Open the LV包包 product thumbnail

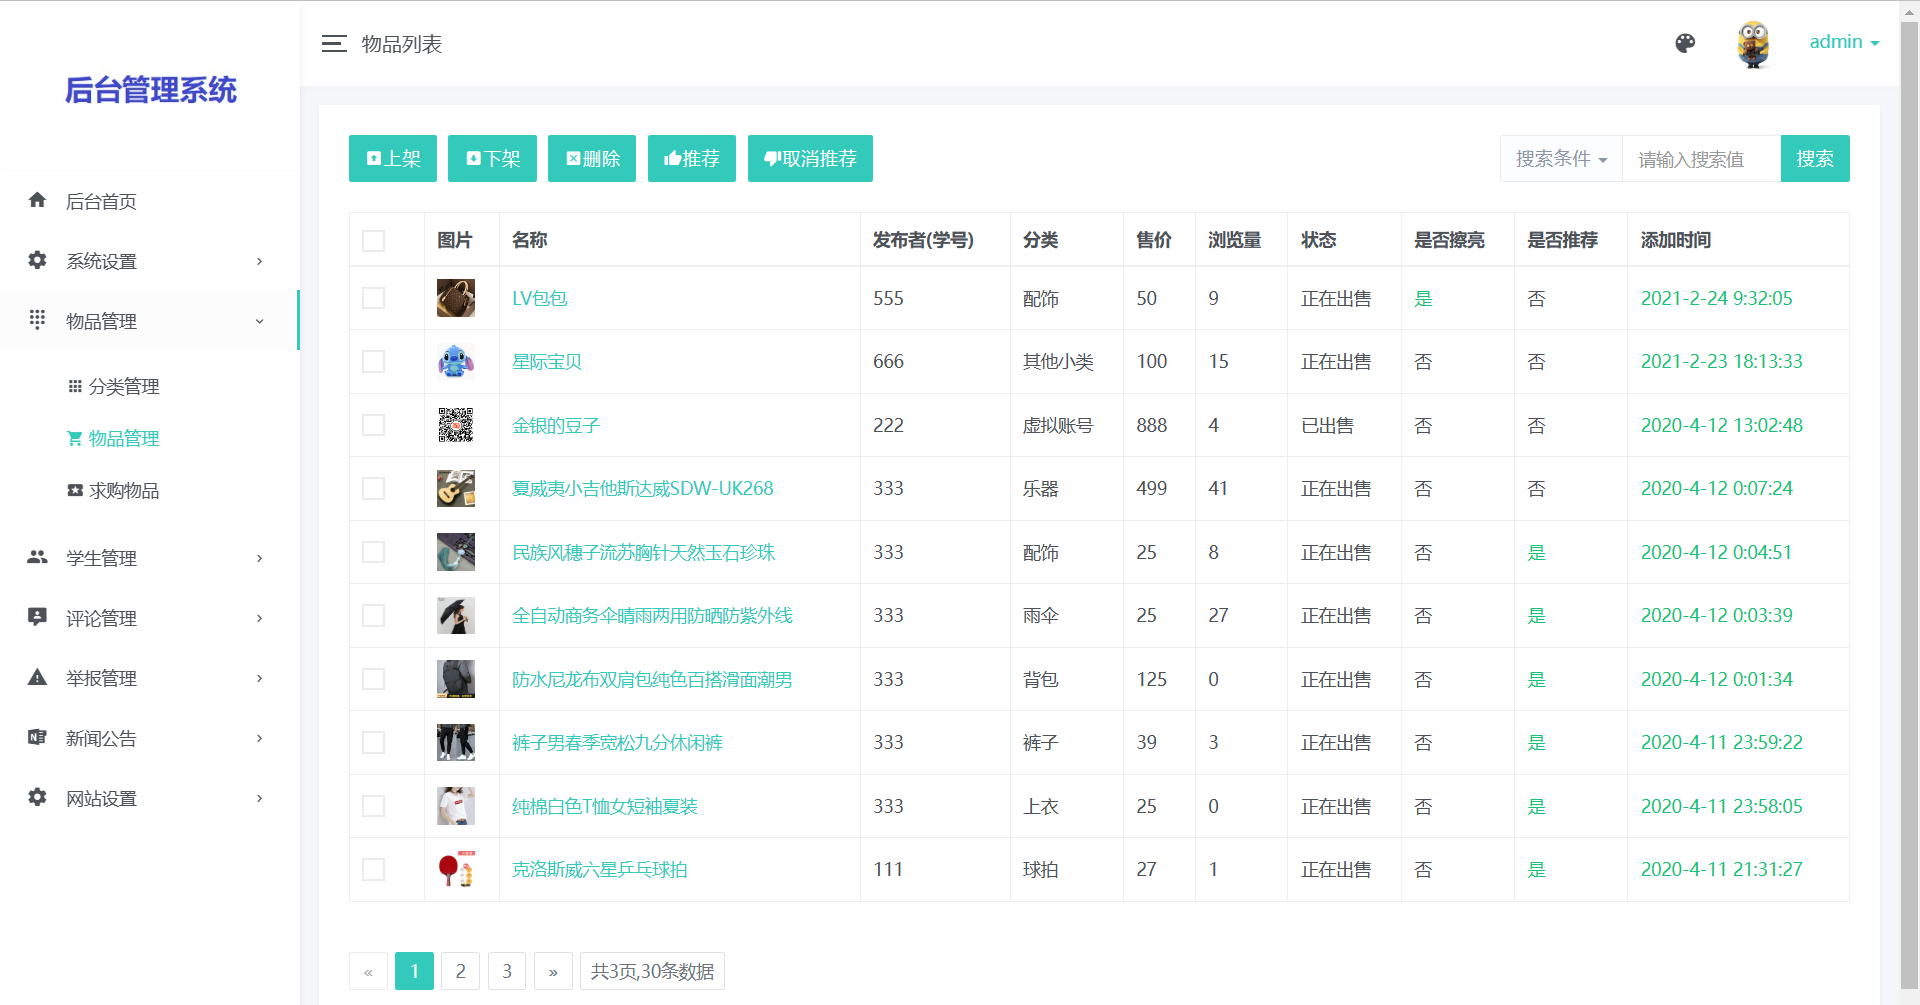click(456, 298)
